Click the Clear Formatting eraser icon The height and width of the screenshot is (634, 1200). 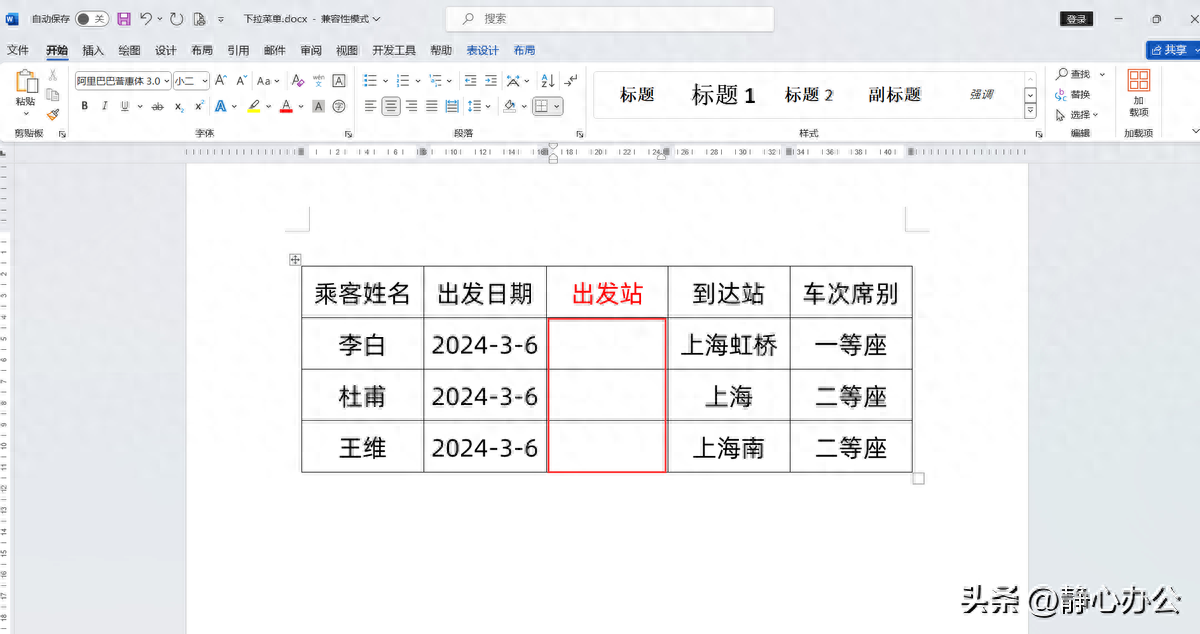[297, 81]
